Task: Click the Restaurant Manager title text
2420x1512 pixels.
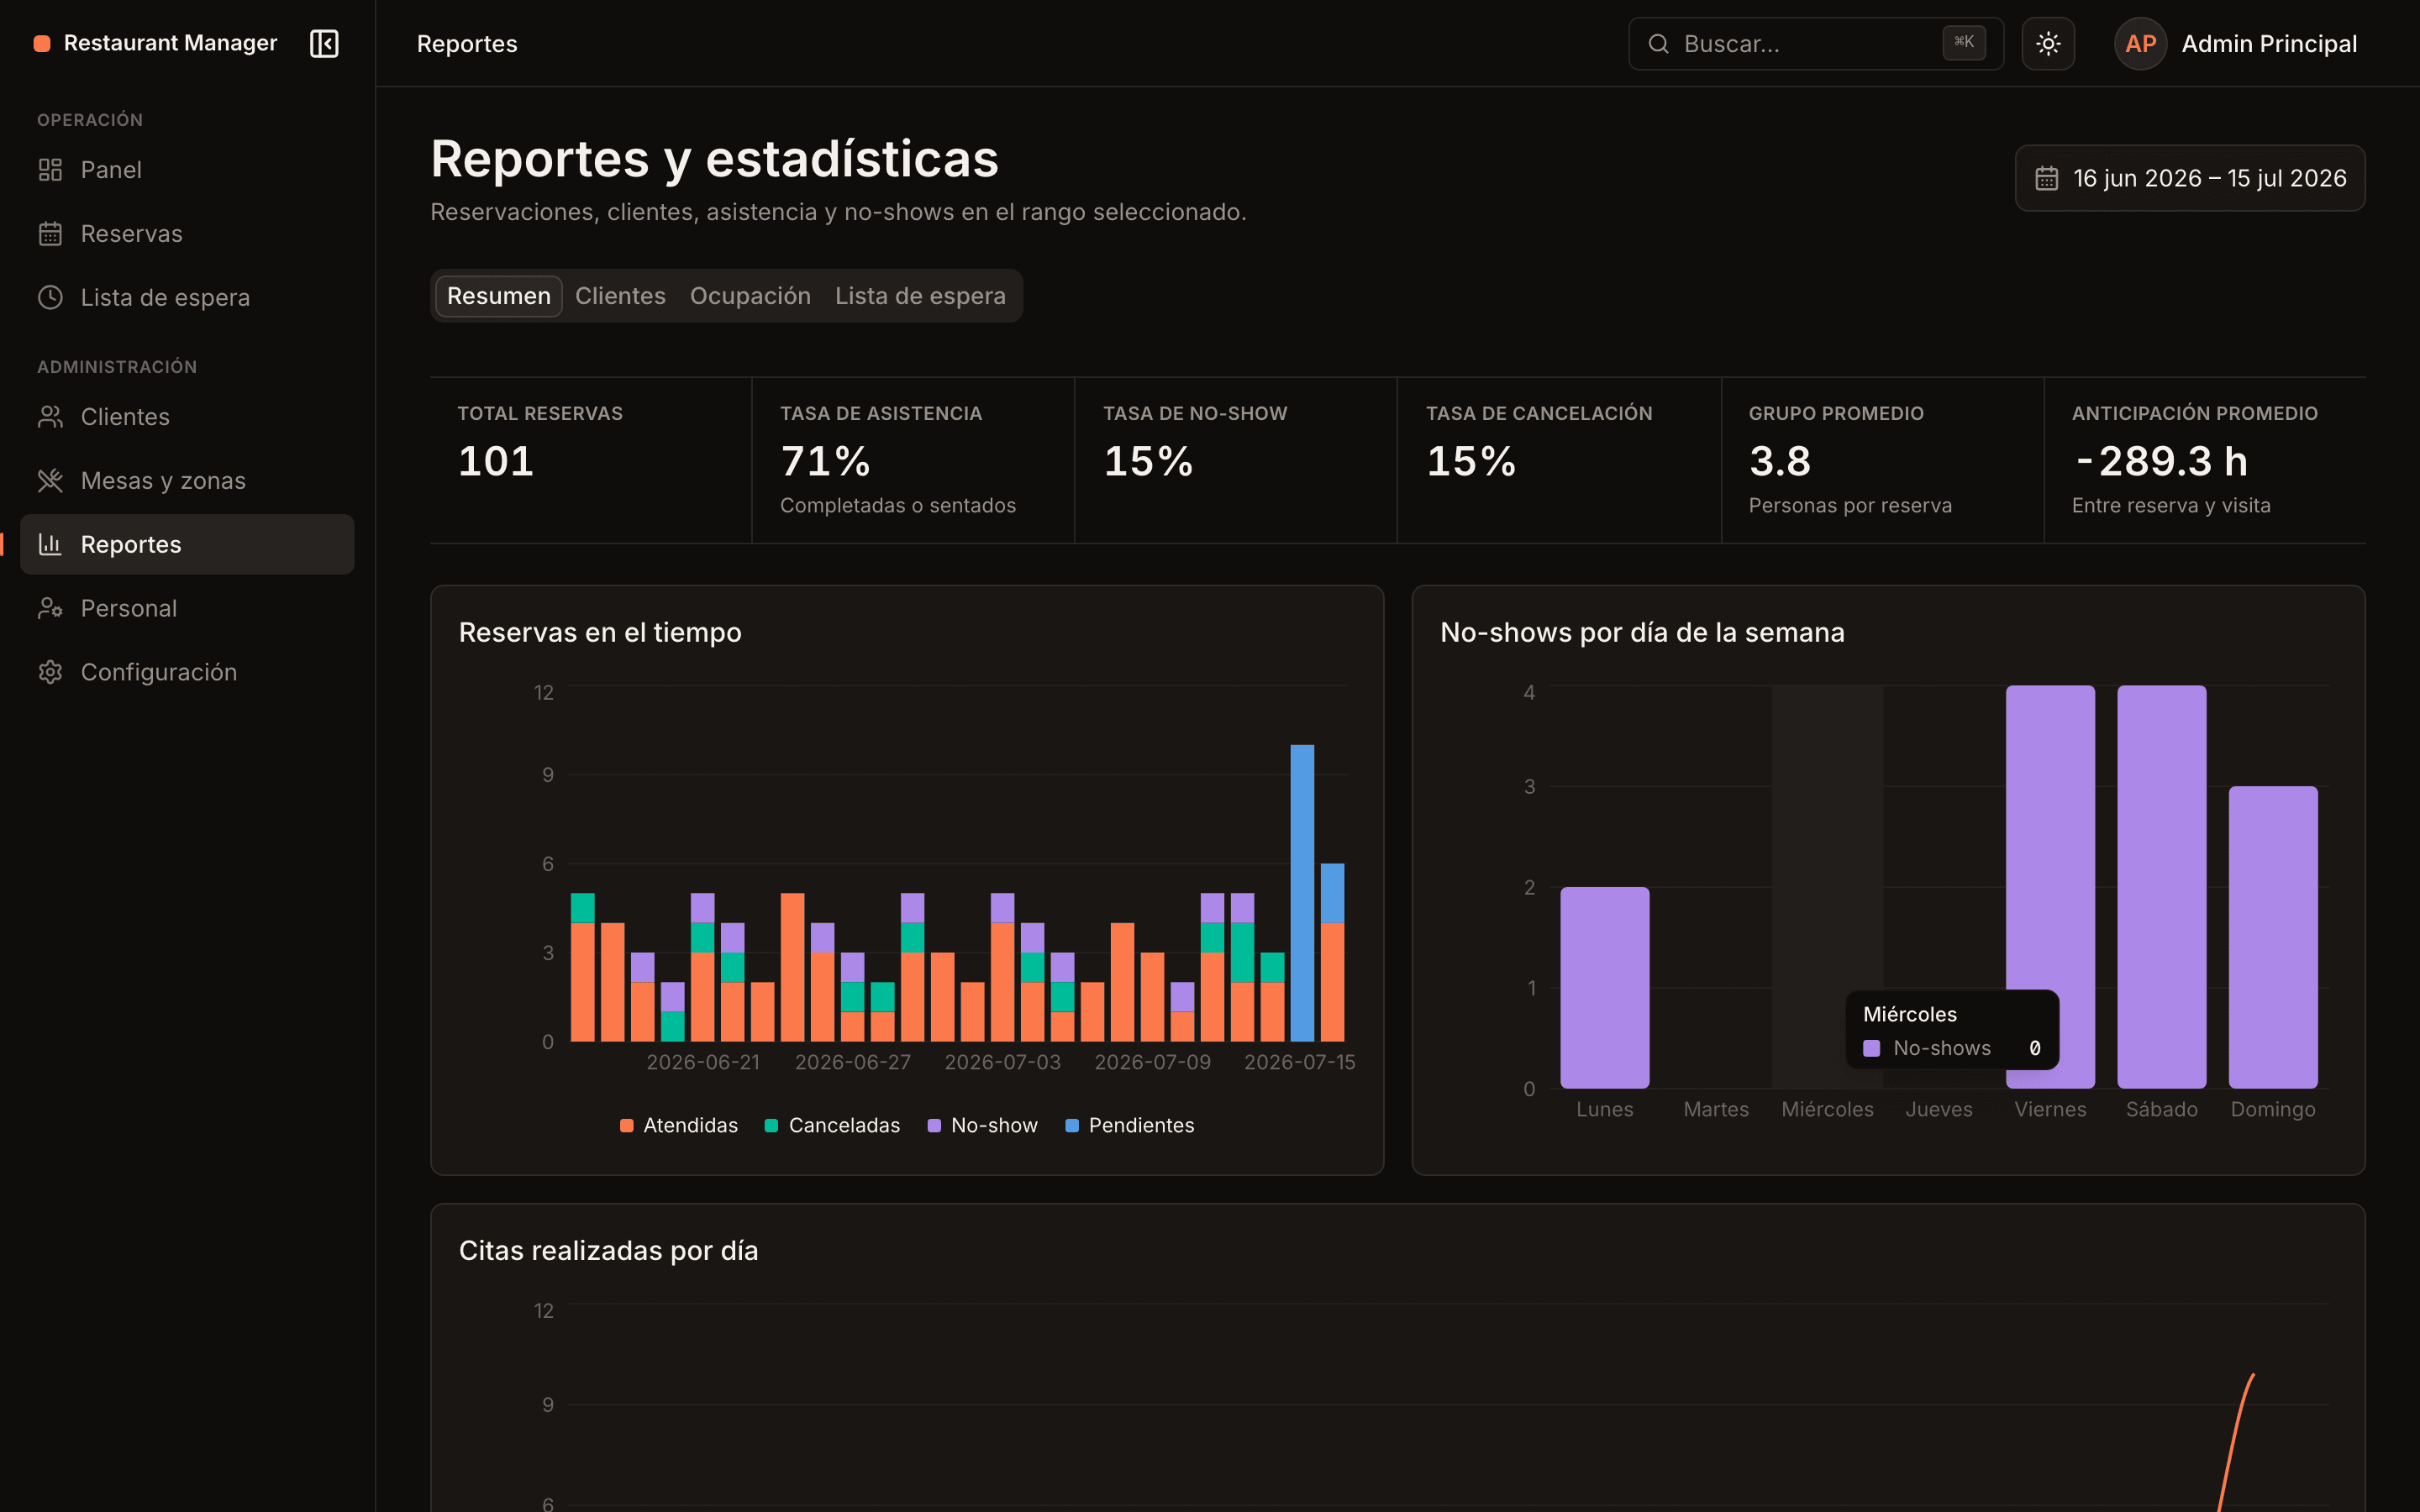Action: click(170, 43)
